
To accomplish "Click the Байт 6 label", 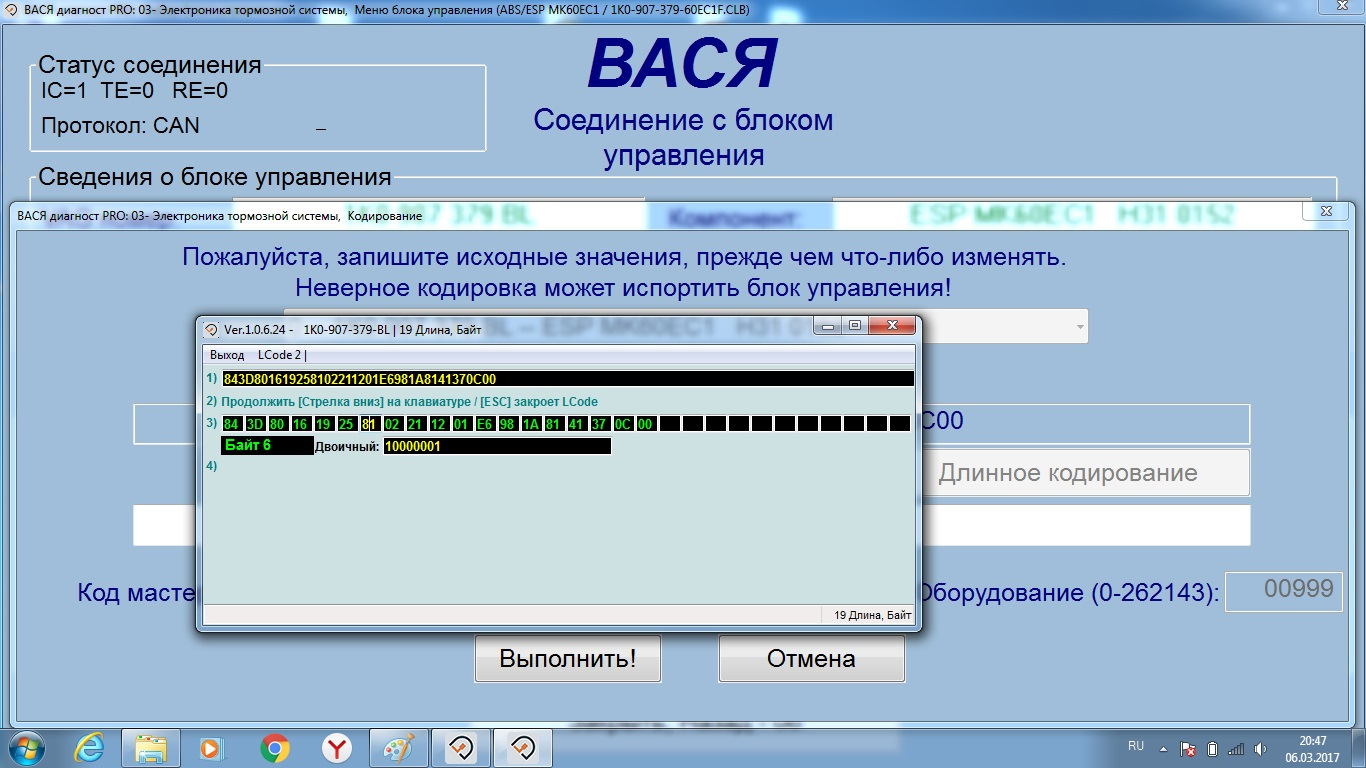I will click(x=267, y=446).
